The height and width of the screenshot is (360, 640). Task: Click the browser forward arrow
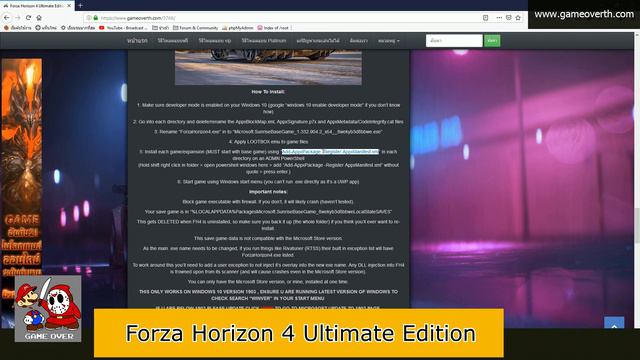coord(18,18)
